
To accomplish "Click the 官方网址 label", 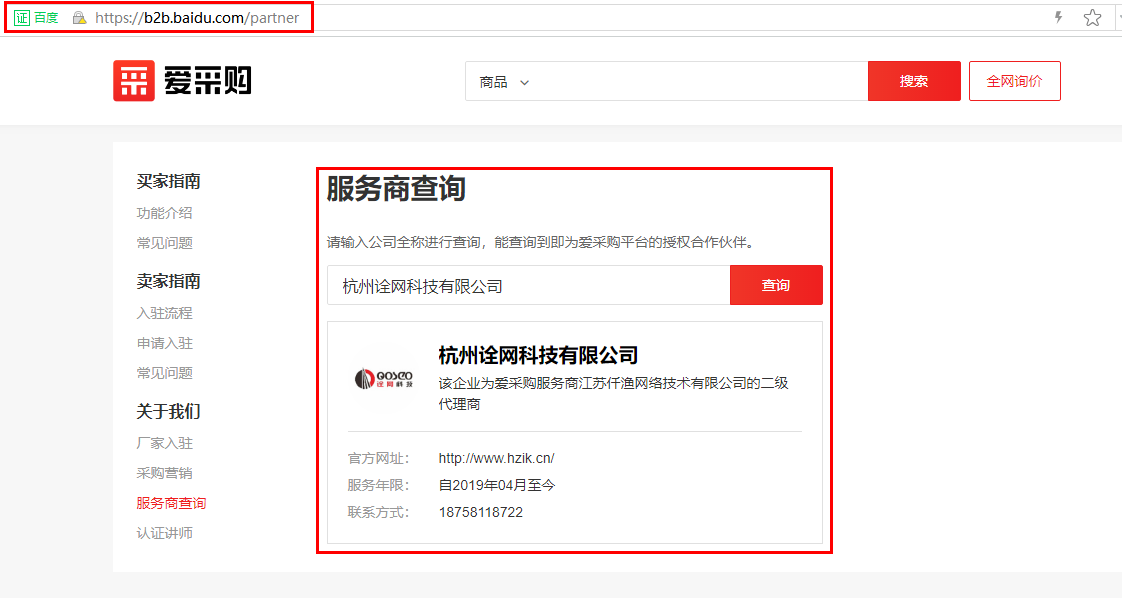I will tap(378, 458).
